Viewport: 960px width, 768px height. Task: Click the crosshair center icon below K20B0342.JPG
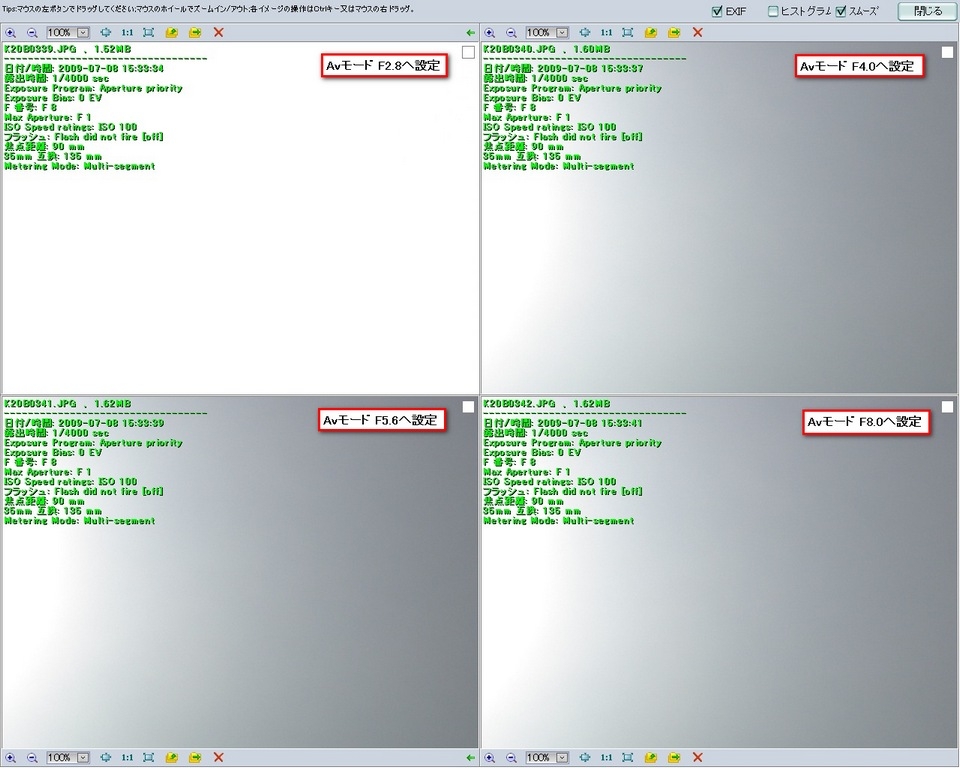[585, 758]
